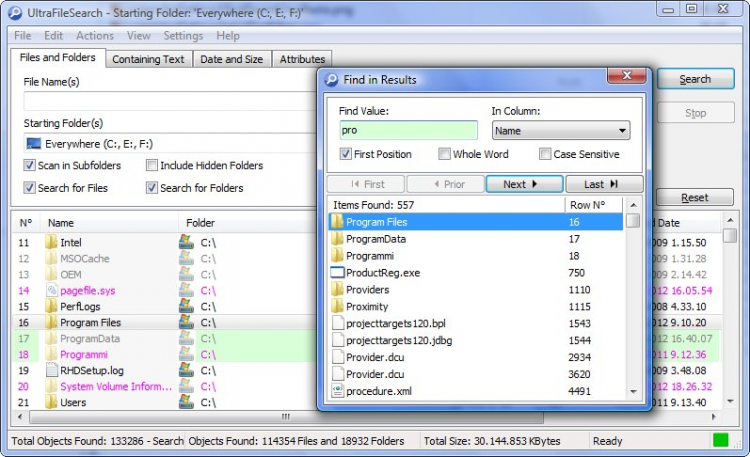Open the Help menu
750x457 pixels.
pyautogui.click(x=228, y=35)
